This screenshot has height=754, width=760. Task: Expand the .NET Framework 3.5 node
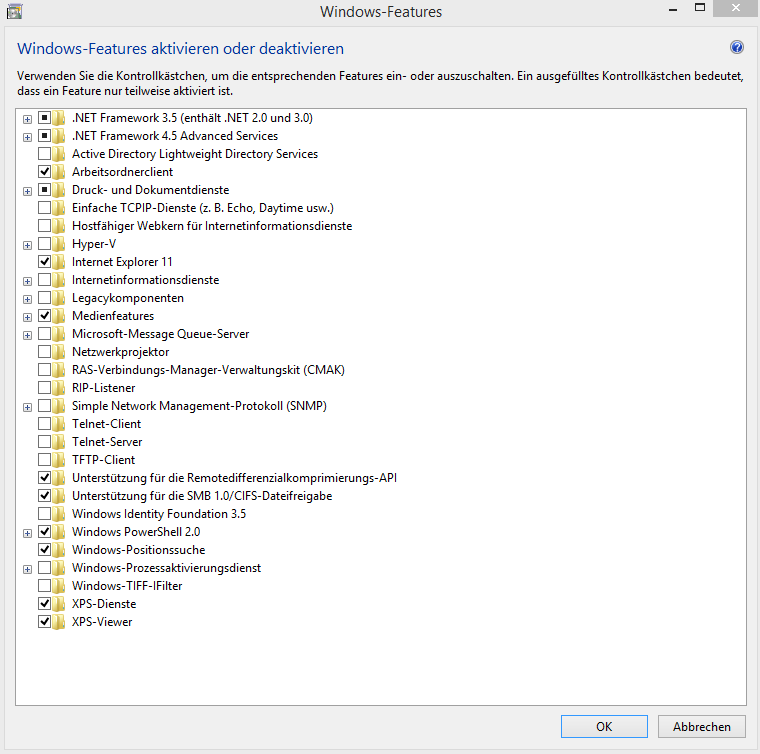[28, 119]
